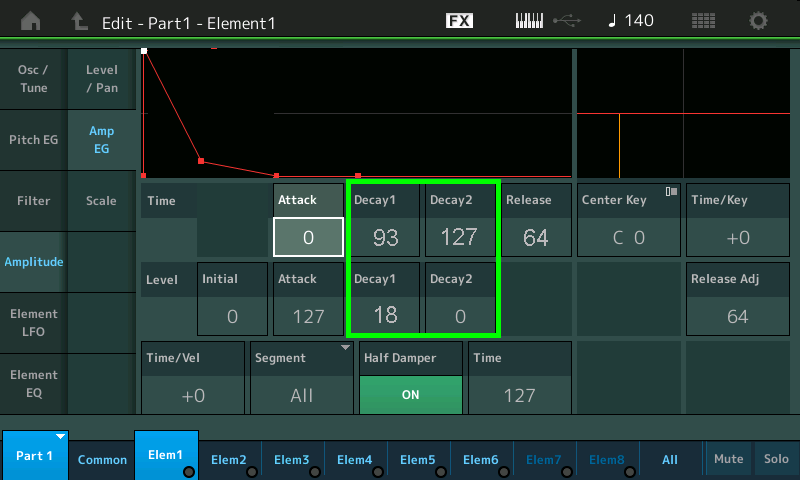Image resolution: width=800 pixels, height=480 pixels.
Task: Open the Element LFO tab
Action: tap(34, 323)
